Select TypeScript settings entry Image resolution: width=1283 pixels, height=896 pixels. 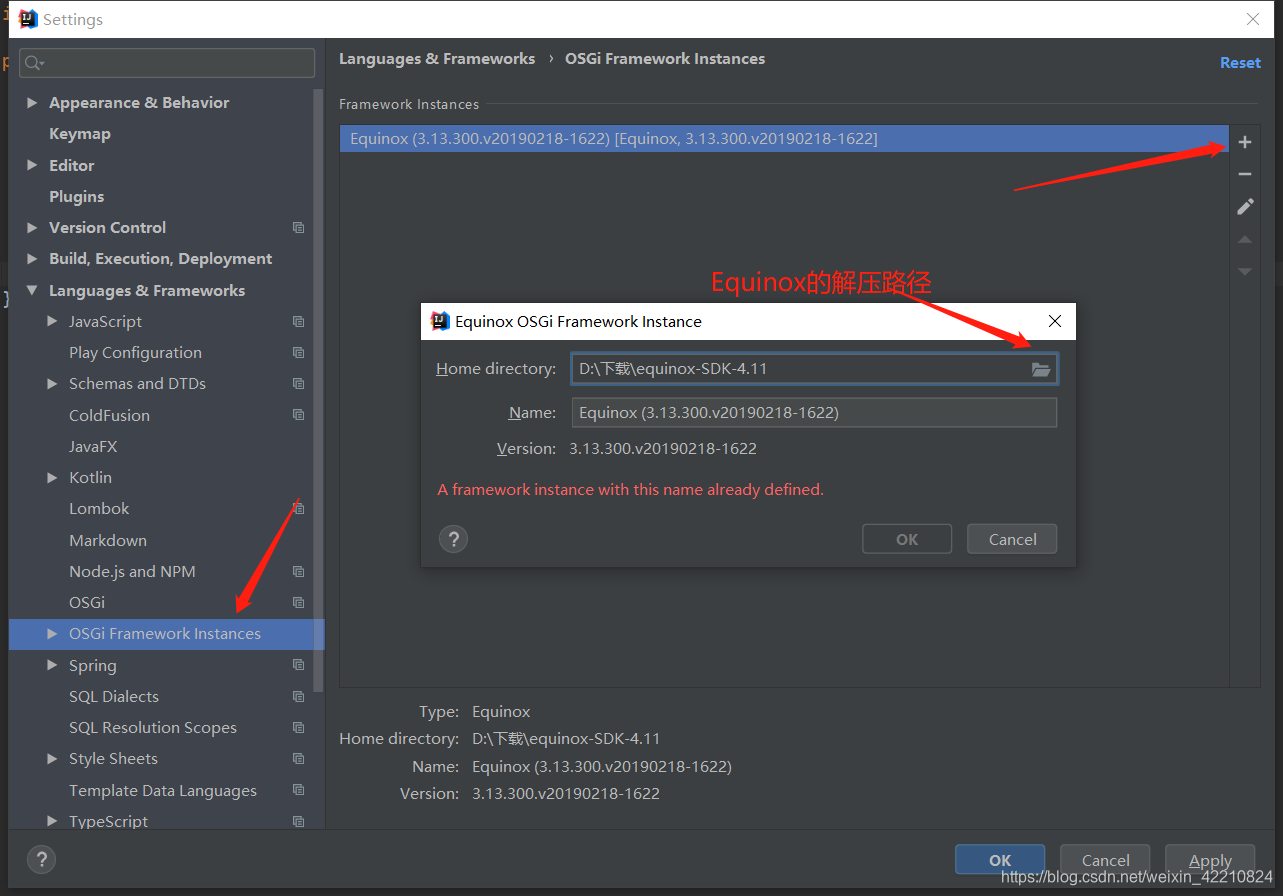[108, 821]
